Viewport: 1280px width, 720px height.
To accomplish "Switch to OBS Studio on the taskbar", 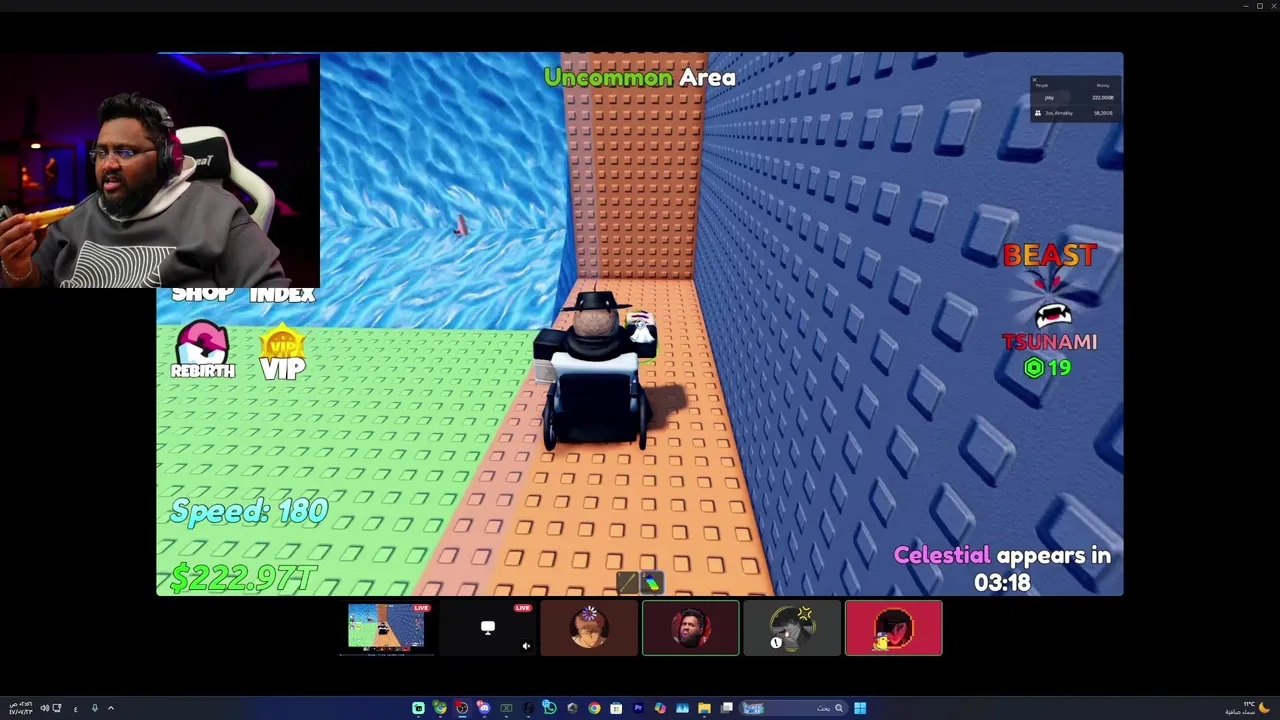I will pyautogui.click(x=462, y=708).
